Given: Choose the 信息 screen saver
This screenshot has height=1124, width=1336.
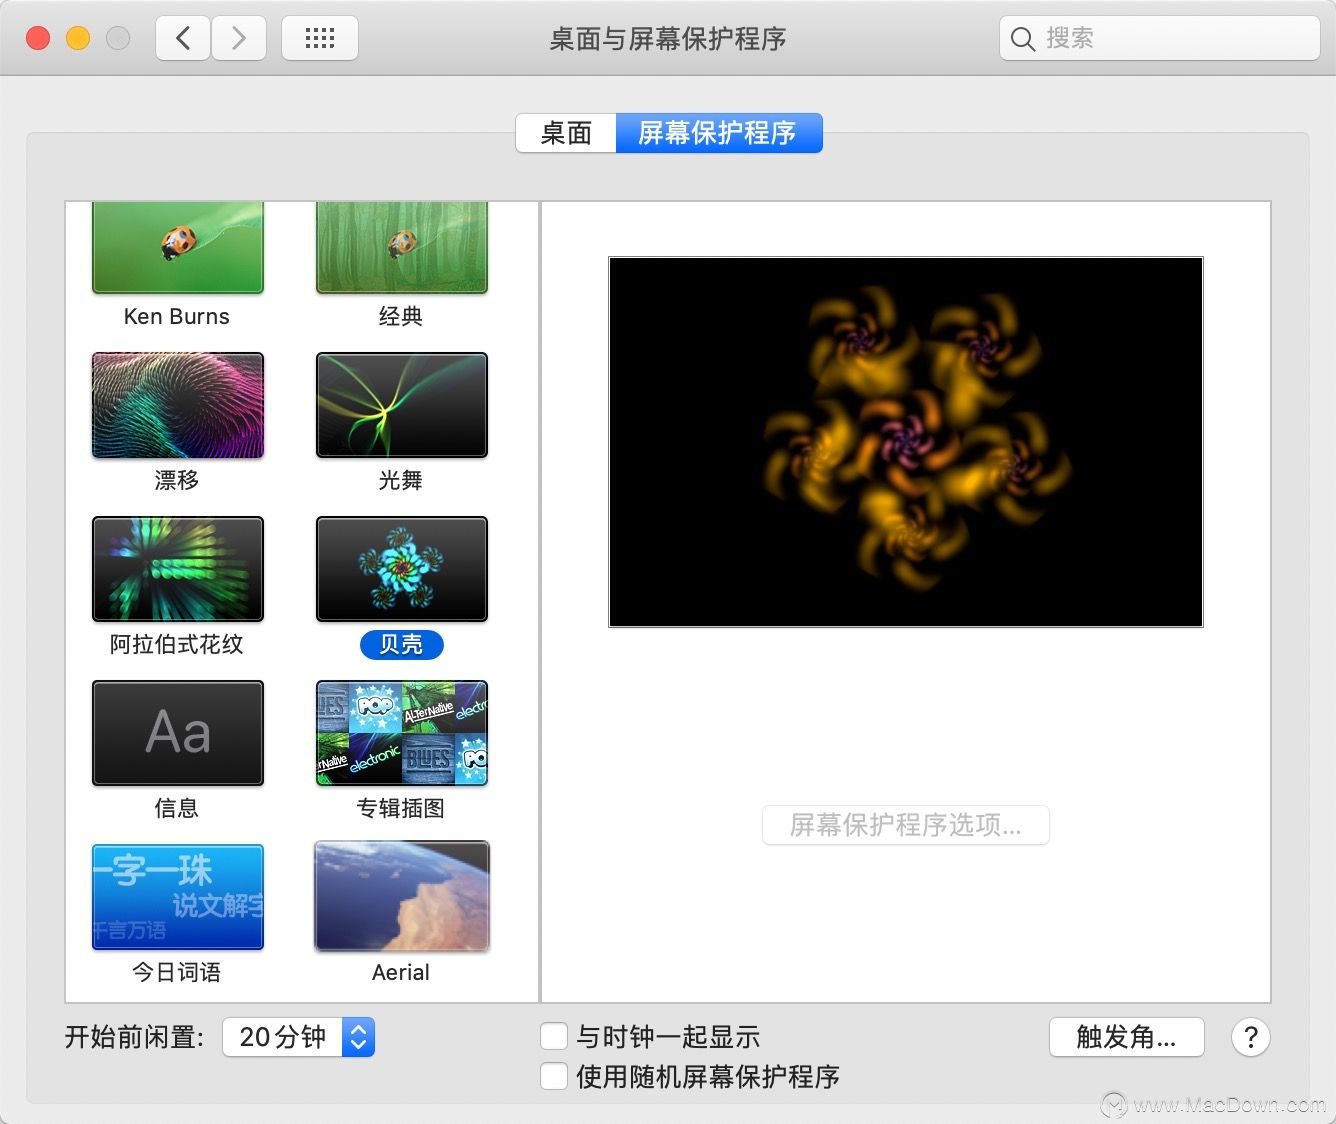Looking at the screenshot, I should [176, 732].
